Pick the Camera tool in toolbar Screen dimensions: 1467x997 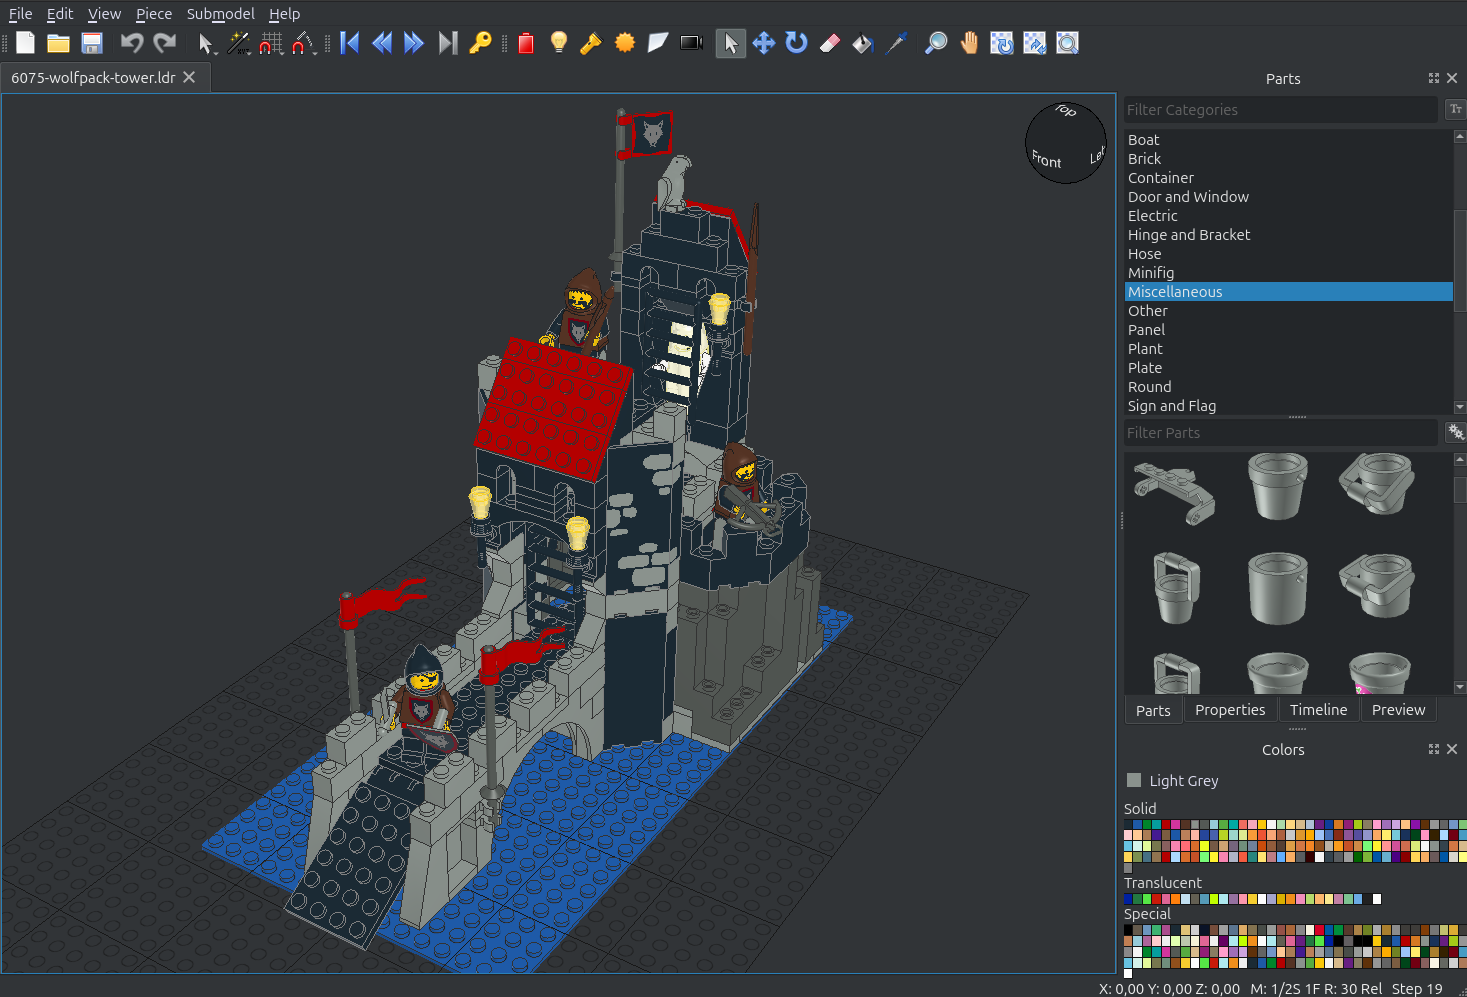pos(691,43)
